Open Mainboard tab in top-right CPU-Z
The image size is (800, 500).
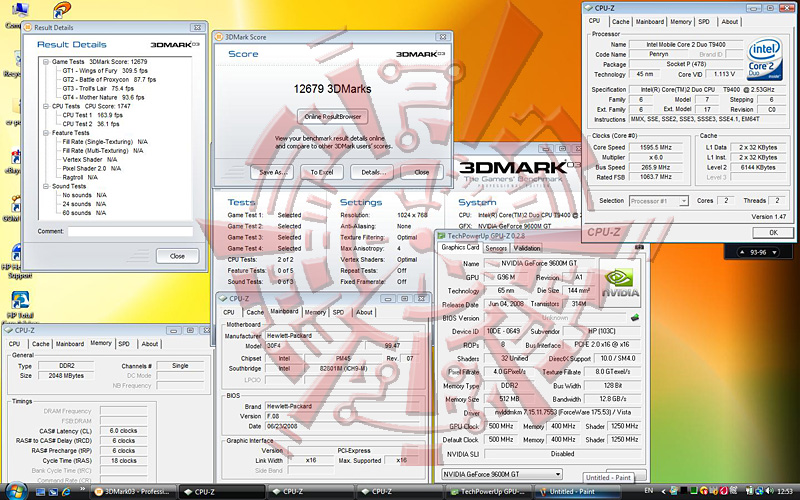point(649,21)
